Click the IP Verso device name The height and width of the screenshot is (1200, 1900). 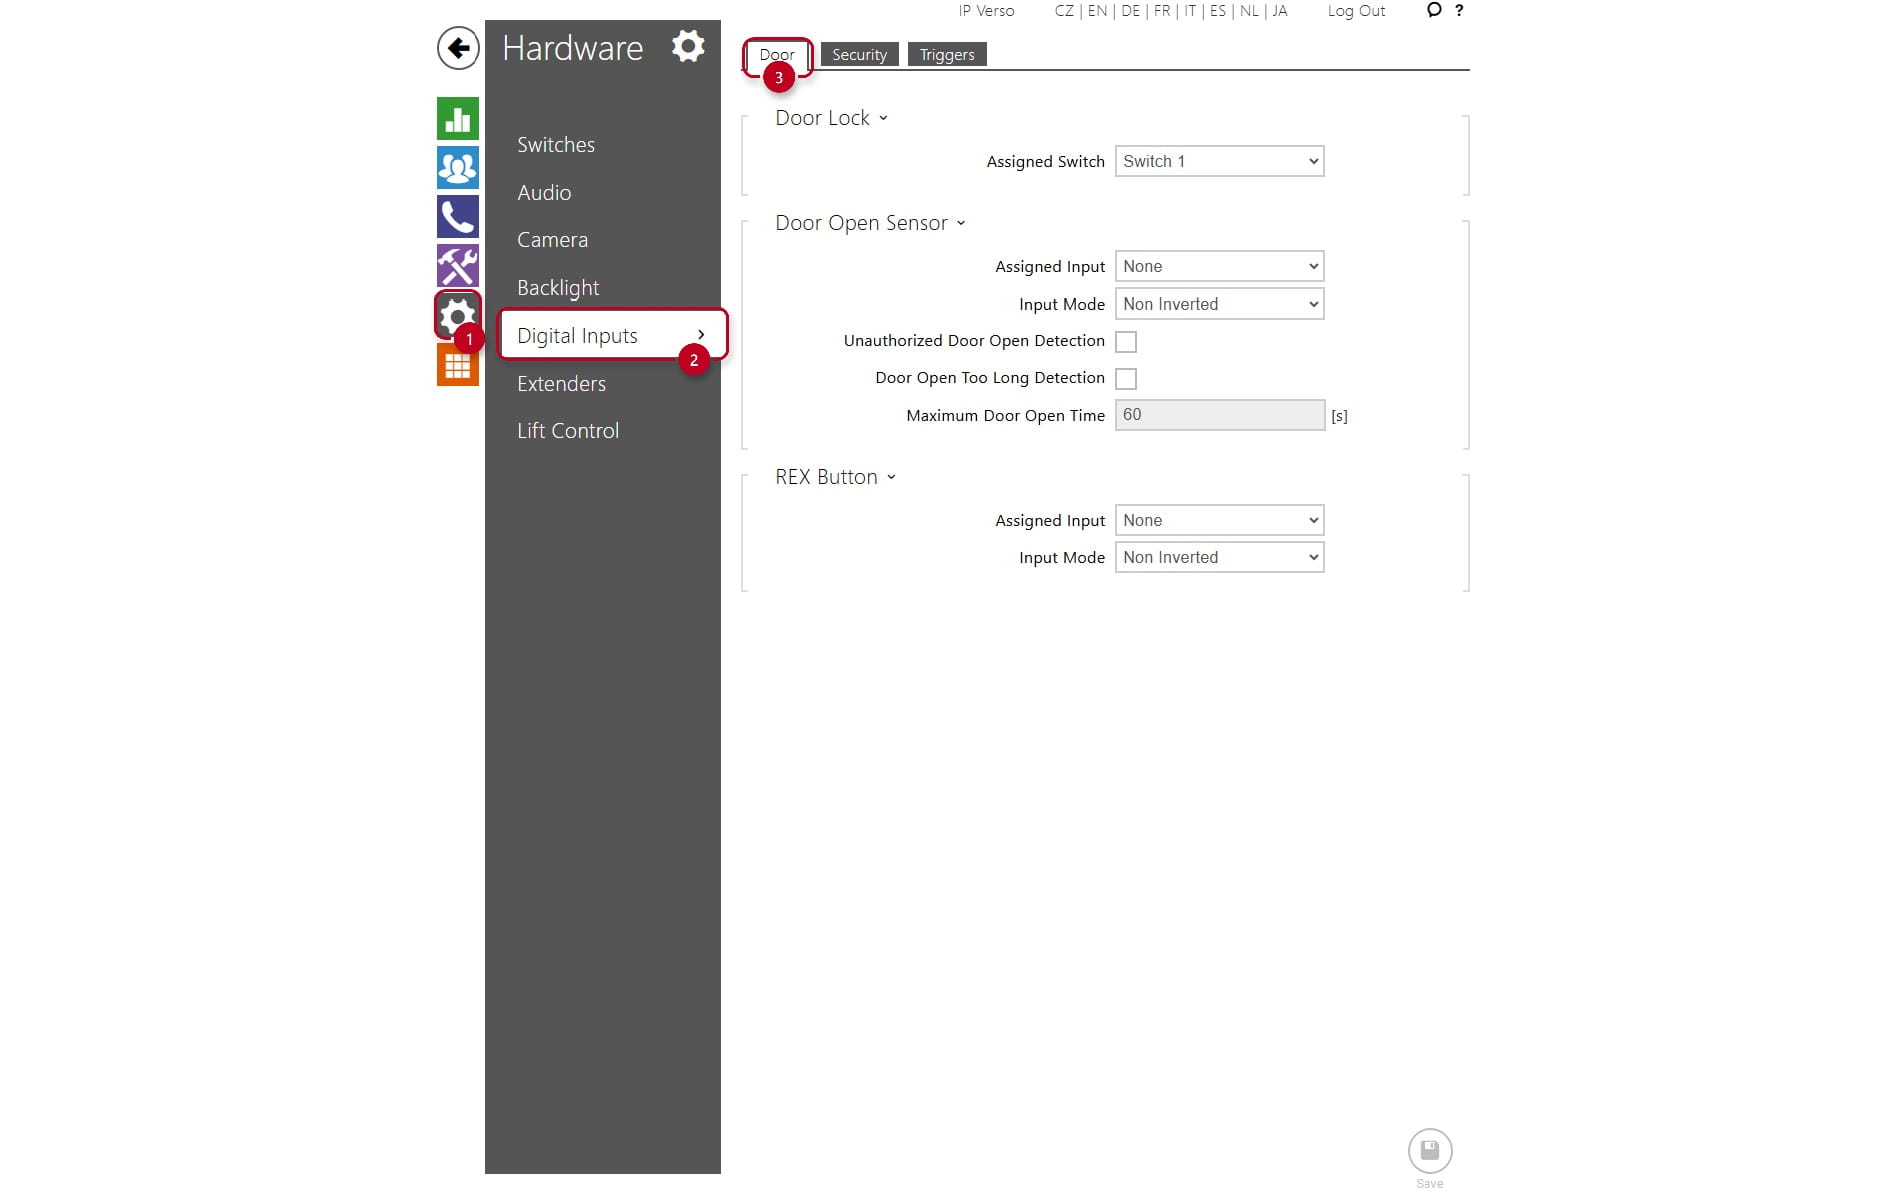point(986,11)
